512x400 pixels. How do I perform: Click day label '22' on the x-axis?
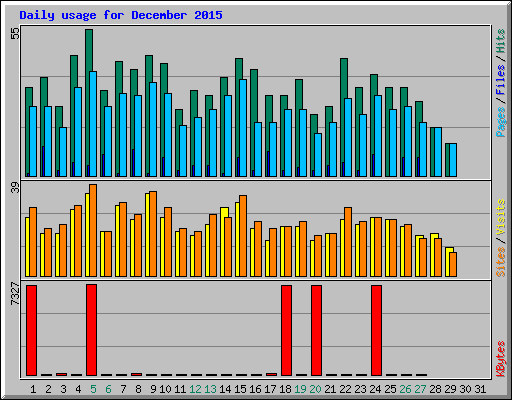coord(345,389)
